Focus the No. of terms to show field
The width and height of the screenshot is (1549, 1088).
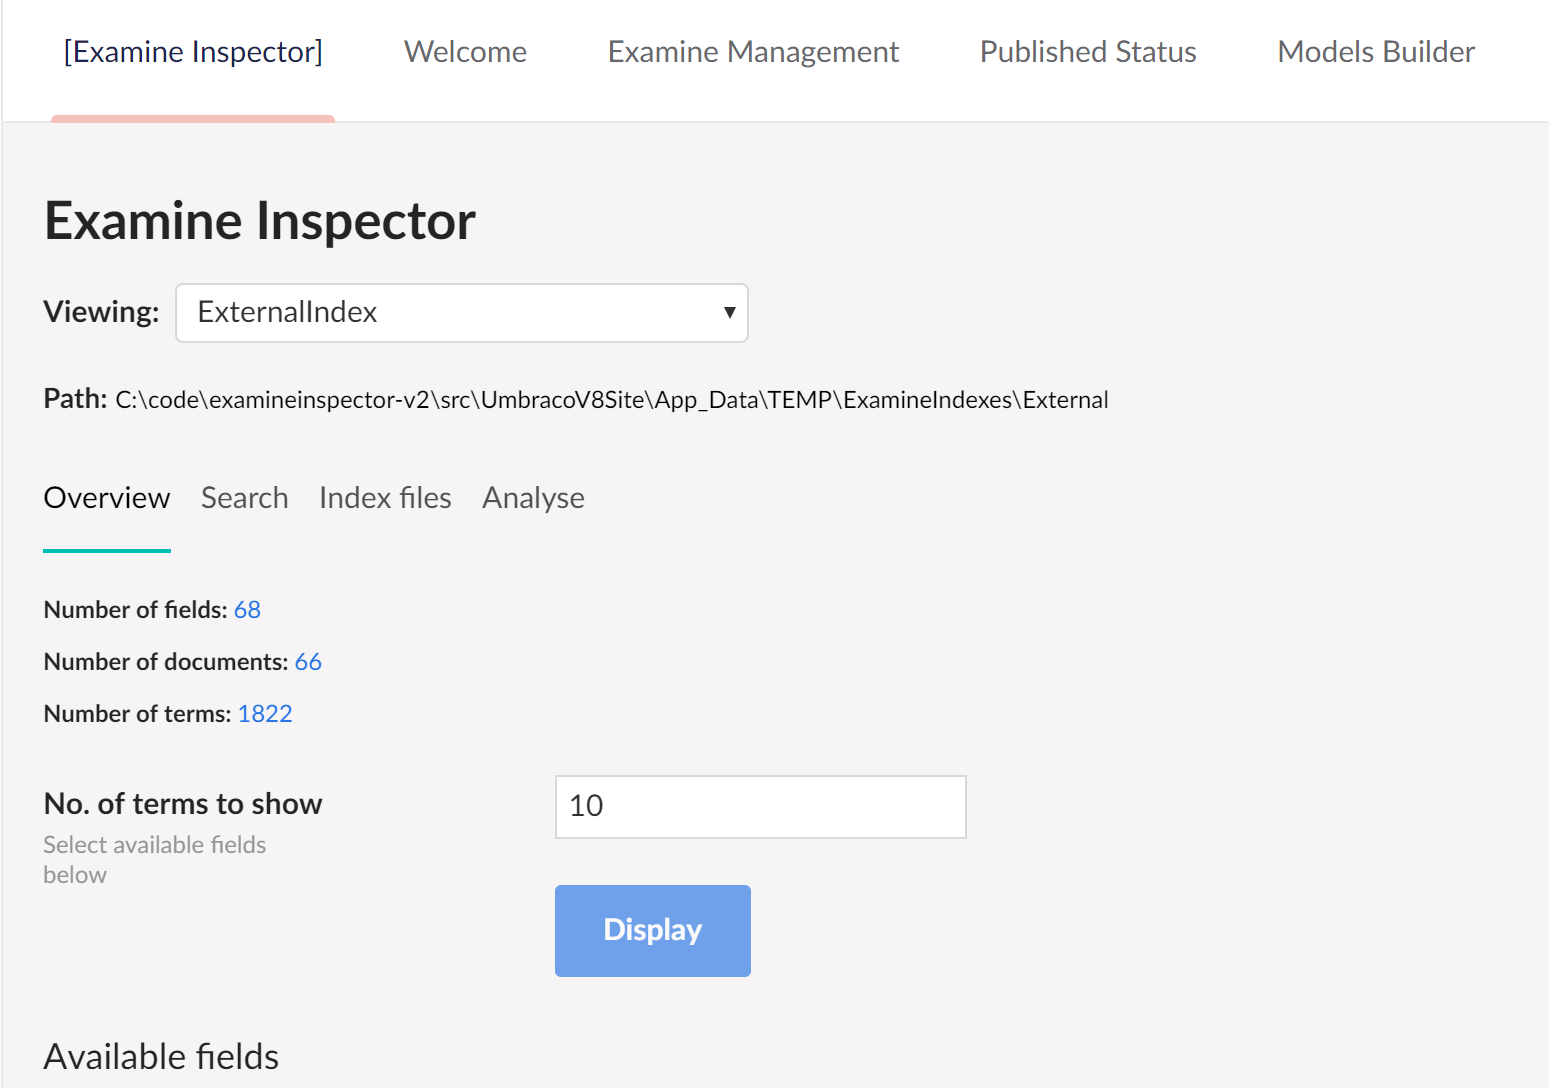pyautogui.click(x=761, y=807)
